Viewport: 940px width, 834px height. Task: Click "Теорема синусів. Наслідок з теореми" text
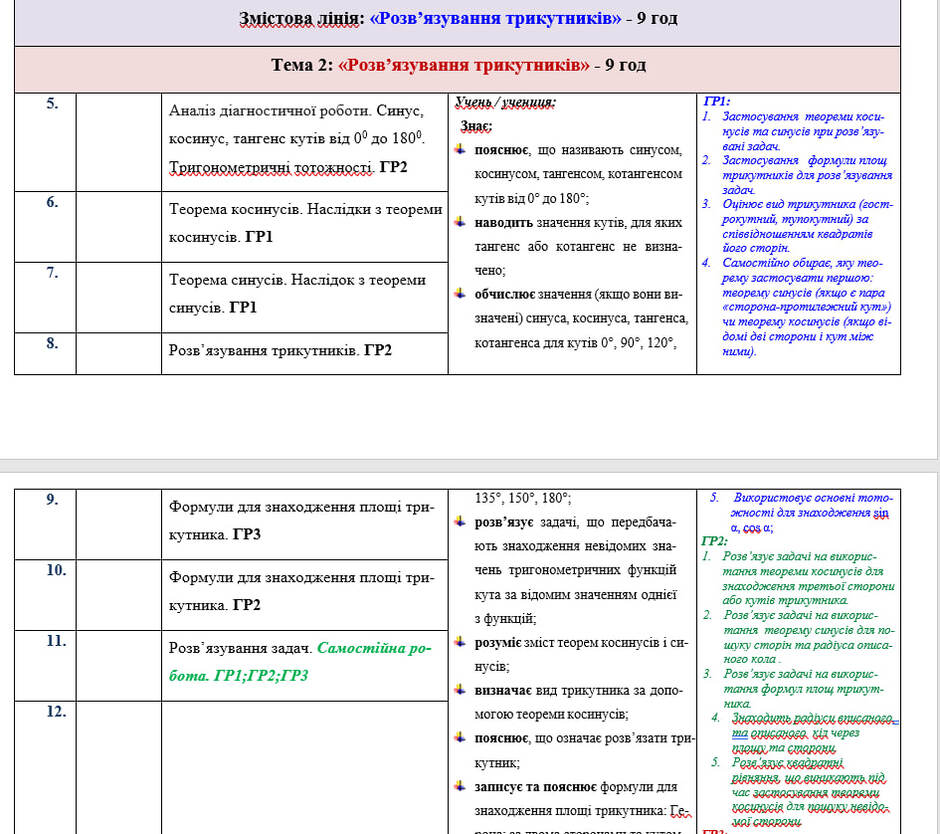pos(297,280)
